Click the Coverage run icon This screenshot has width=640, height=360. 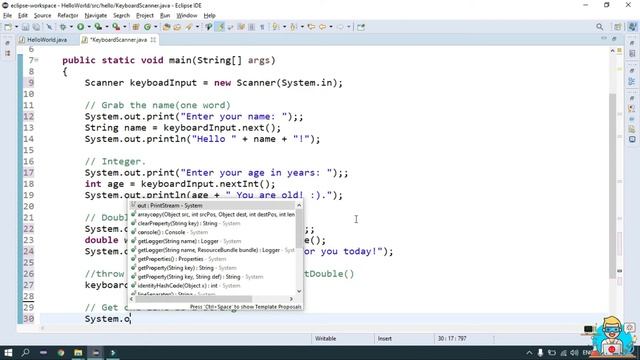click(98, 27)
